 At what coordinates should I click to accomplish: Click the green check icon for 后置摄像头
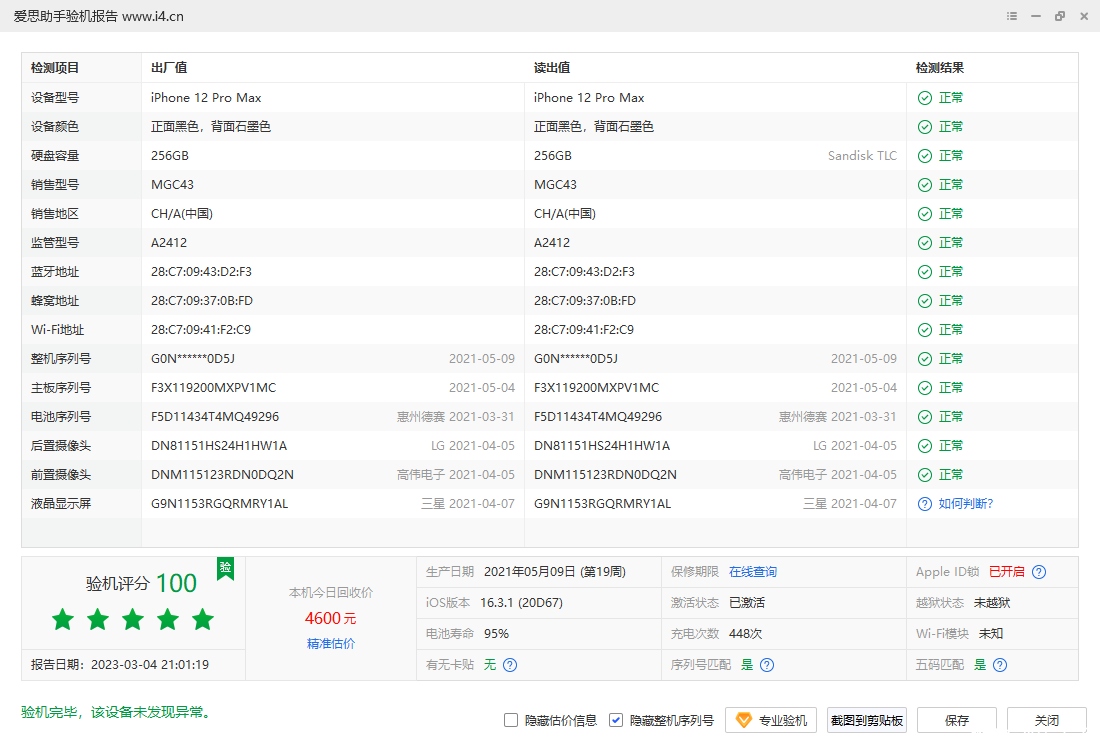(x=925, y=446)
